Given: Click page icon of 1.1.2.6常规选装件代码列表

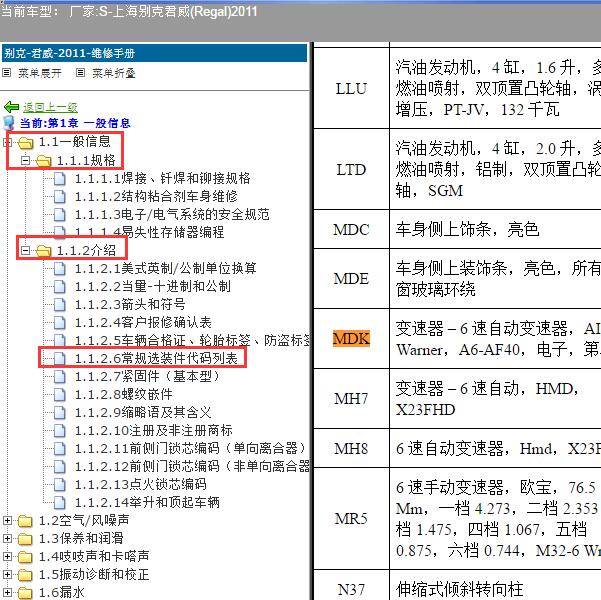Looking at the screenshot, I should (x=60, y=359).
